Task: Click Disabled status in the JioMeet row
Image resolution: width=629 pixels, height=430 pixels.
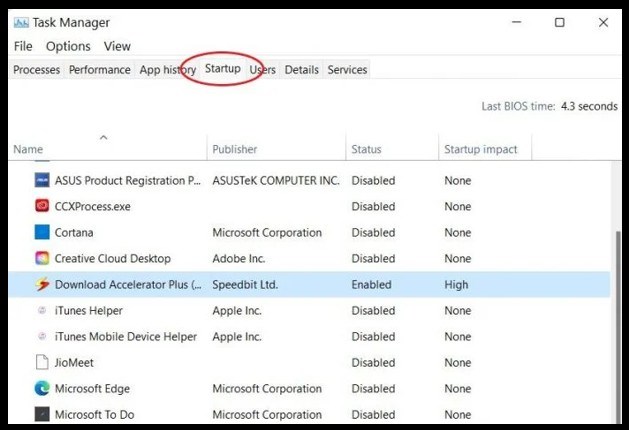Action: tap(373, 363)
